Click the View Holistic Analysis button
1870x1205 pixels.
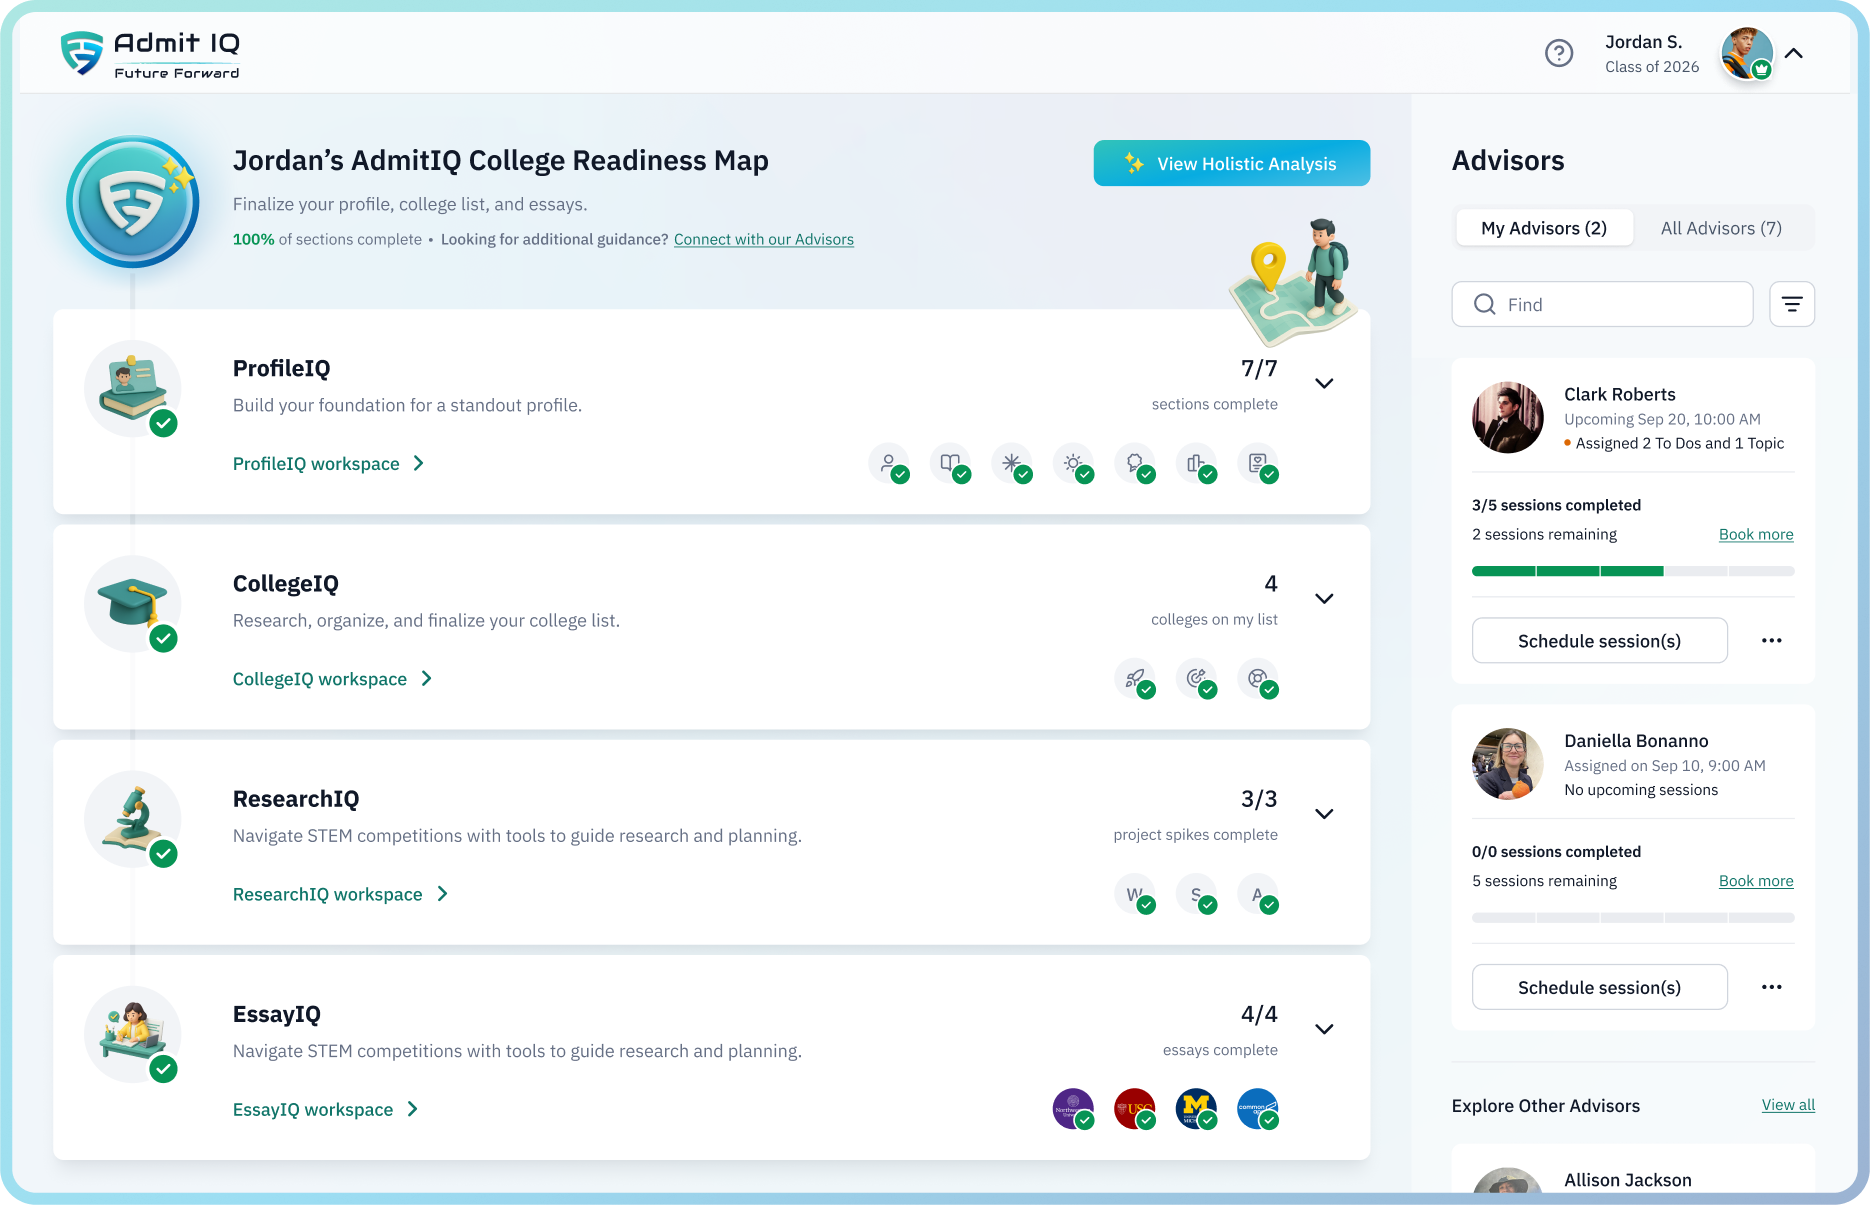coord(1231,163)
